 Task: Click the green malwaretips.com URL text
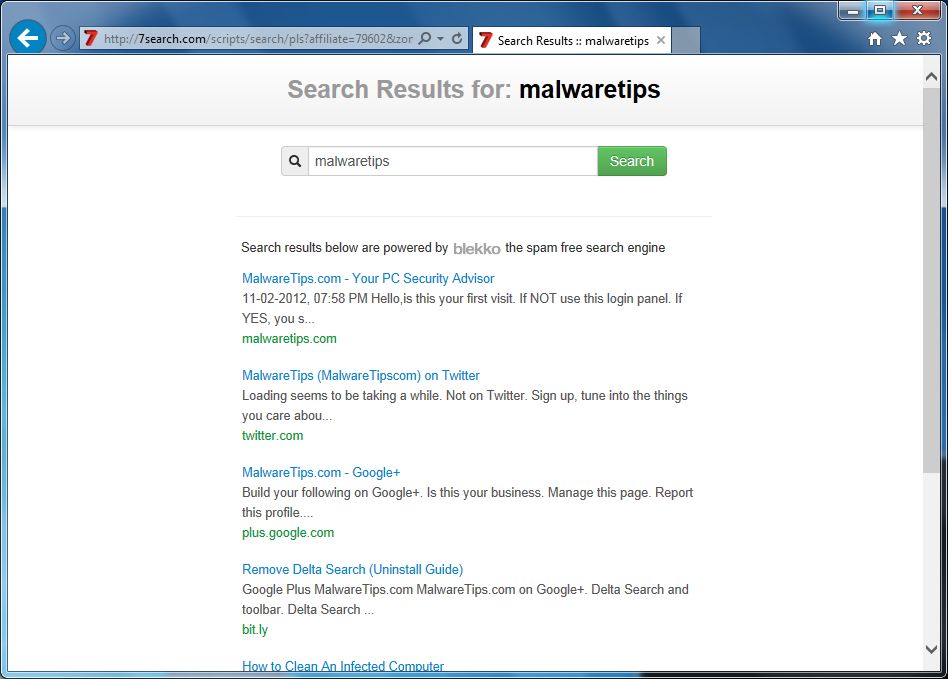tap(289, 339)
